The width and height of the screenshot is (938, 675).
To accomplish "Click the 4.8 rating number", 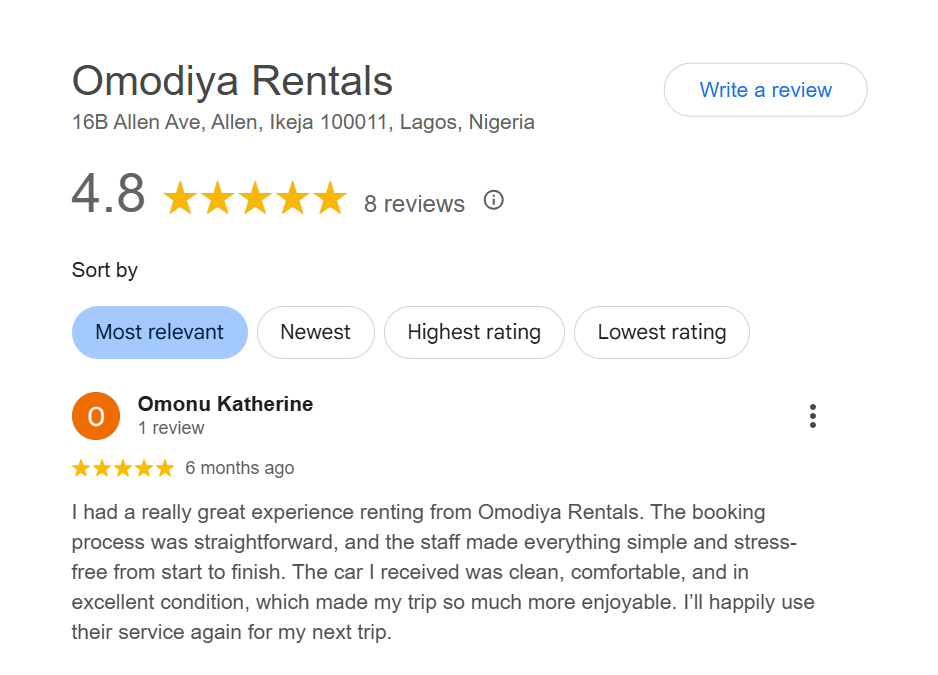I will click(108, 194).
